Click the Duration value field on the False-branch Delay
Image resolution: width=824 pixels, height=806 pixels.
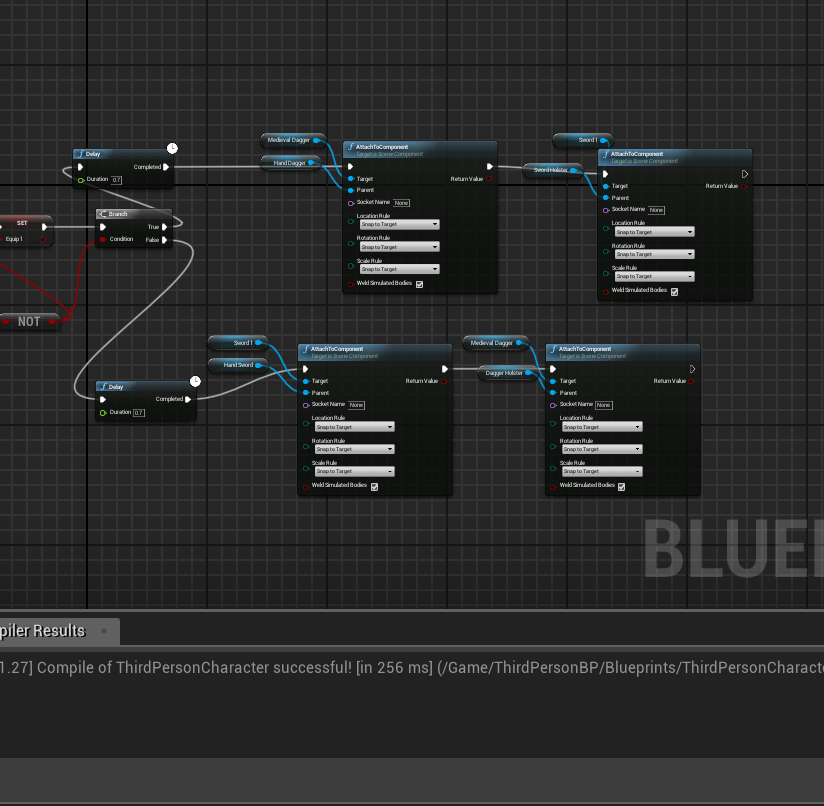click(x=139, y=413)
